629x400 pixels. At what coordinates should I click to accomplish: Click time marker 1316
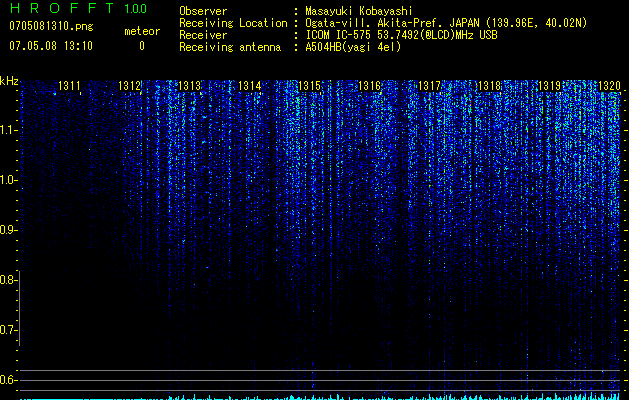(x=369, y=86)
